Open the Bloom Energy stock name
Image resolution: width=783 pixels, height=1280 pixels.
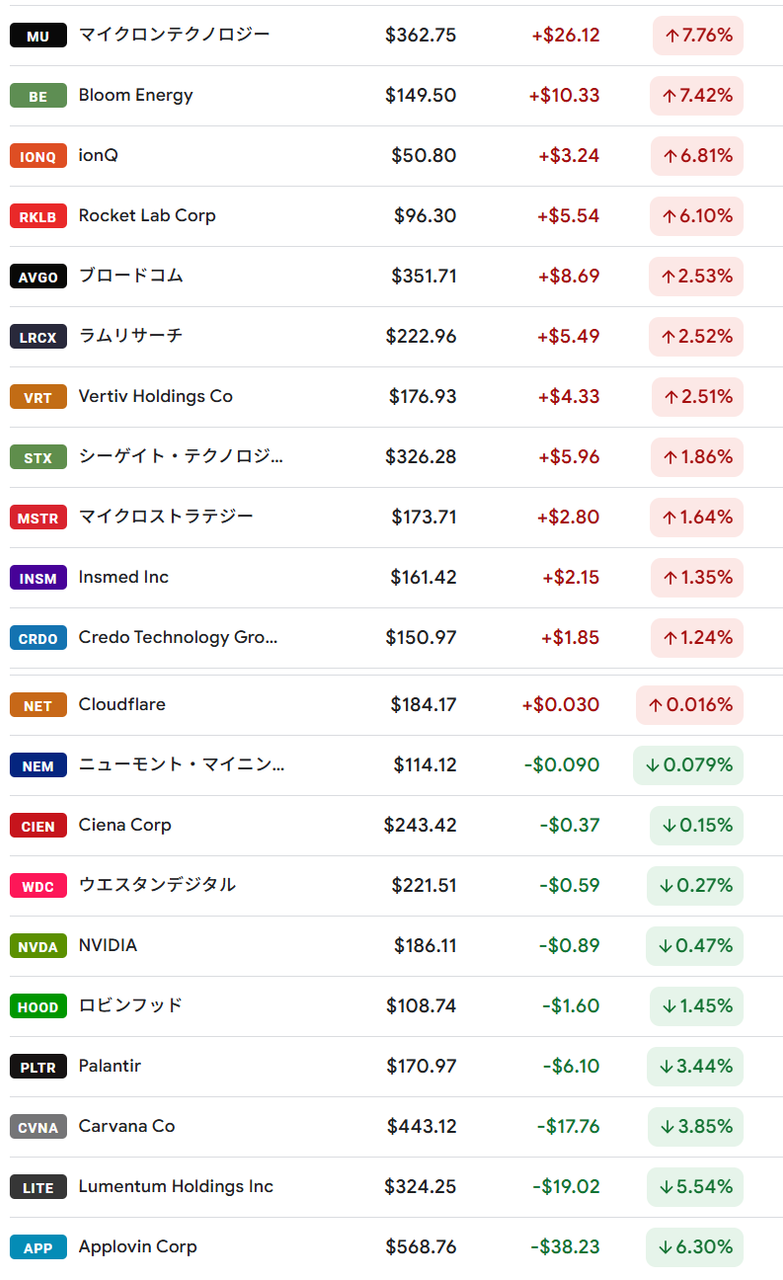[136, 96]
